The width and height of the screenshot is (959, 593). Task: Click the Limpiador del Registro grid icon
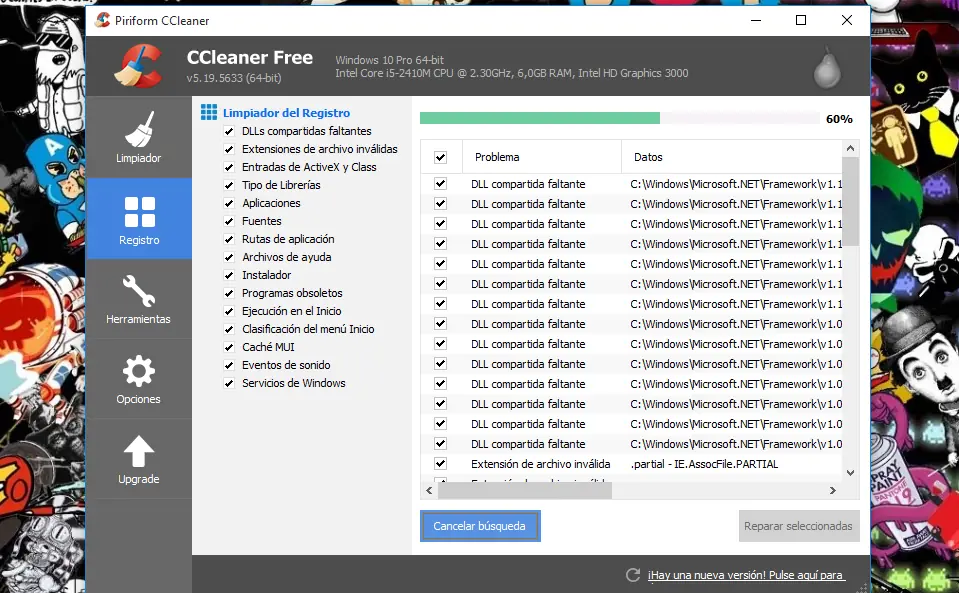(209, 112)
